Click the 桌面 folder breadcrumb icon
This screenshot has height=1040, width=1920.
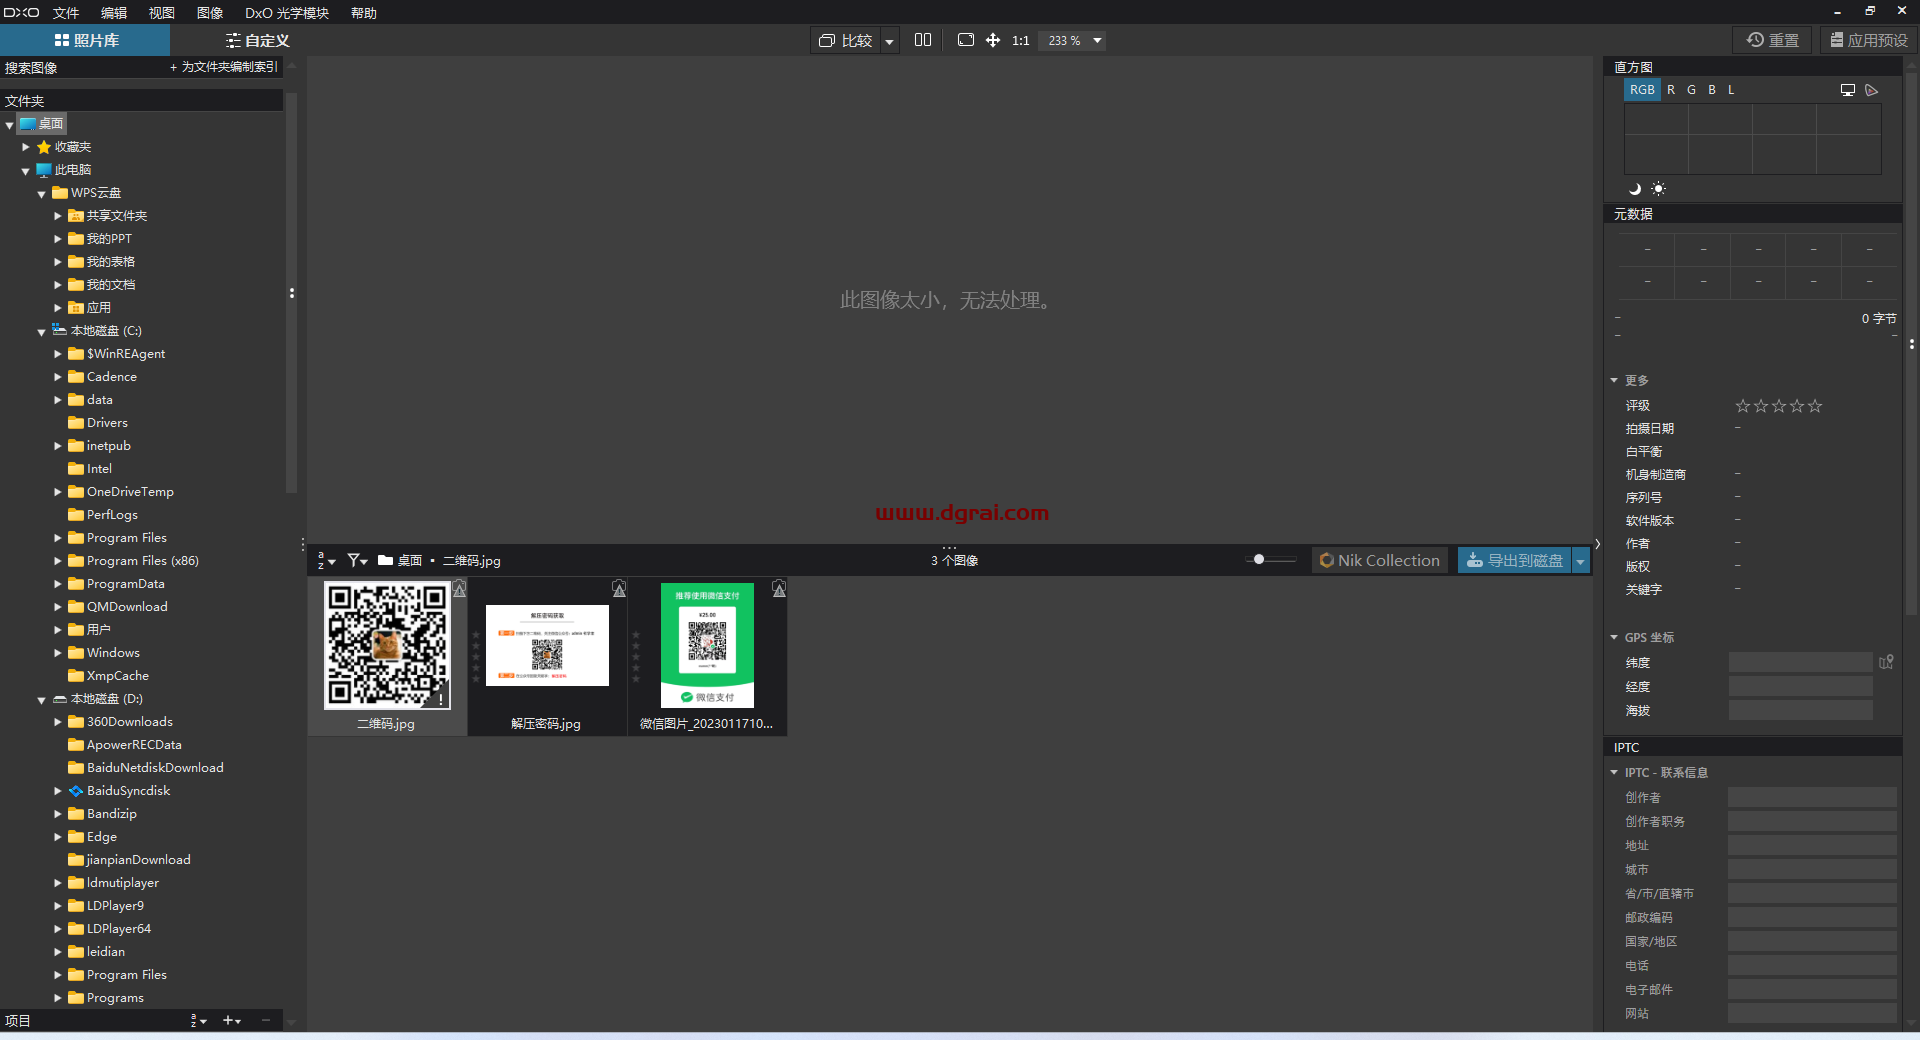pos(385,561)
